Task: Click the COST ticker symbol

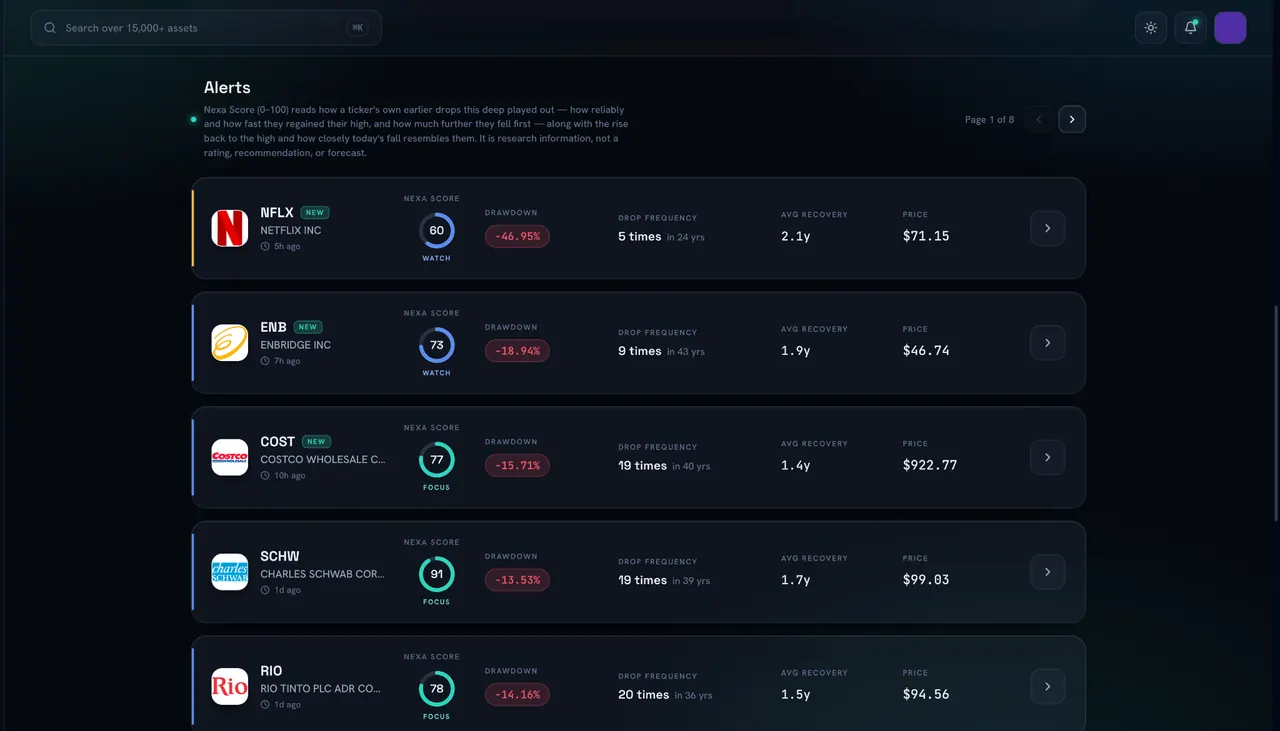Action: point(277,442)
